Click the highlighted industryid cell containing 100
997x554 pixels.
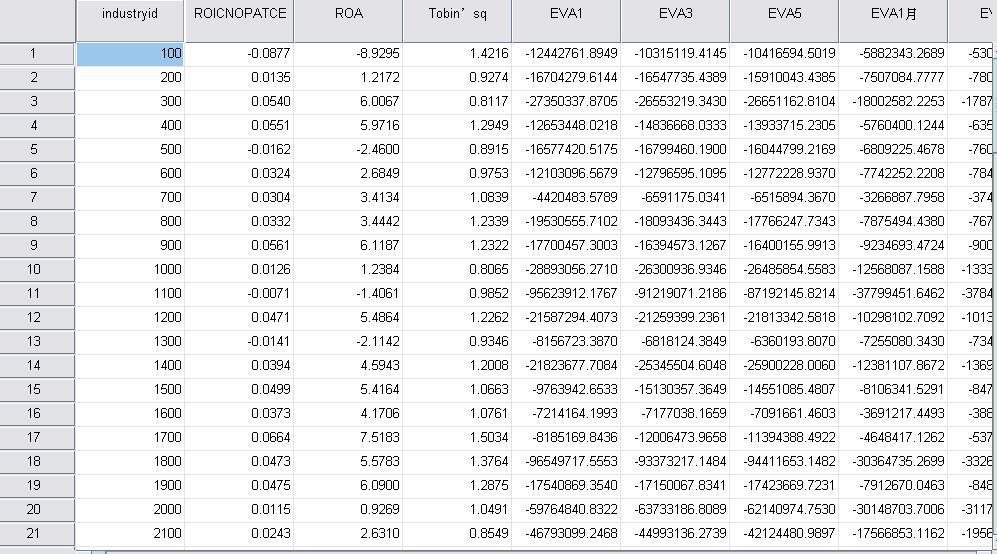pyautogui.click(x=130, y=53)
